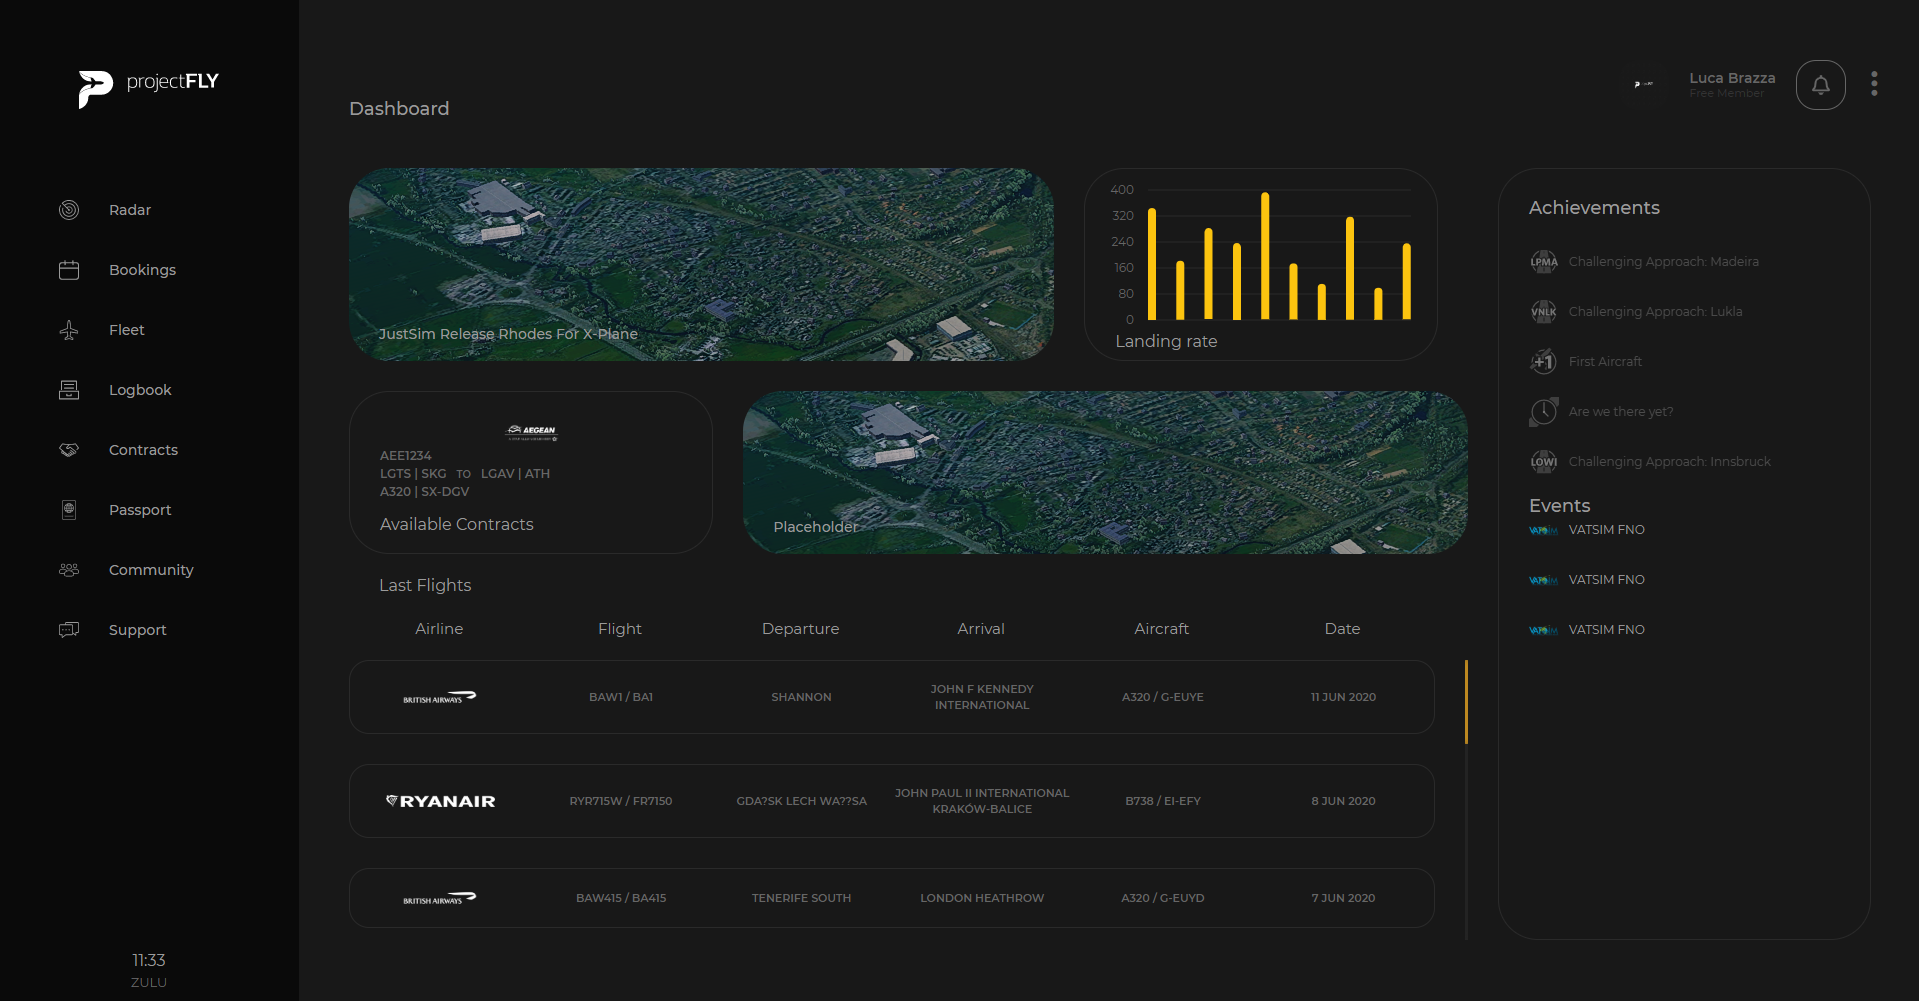Click the Radar icon in sidebar
This screenshot has height=1001, width=1919.
coord(69,210)
